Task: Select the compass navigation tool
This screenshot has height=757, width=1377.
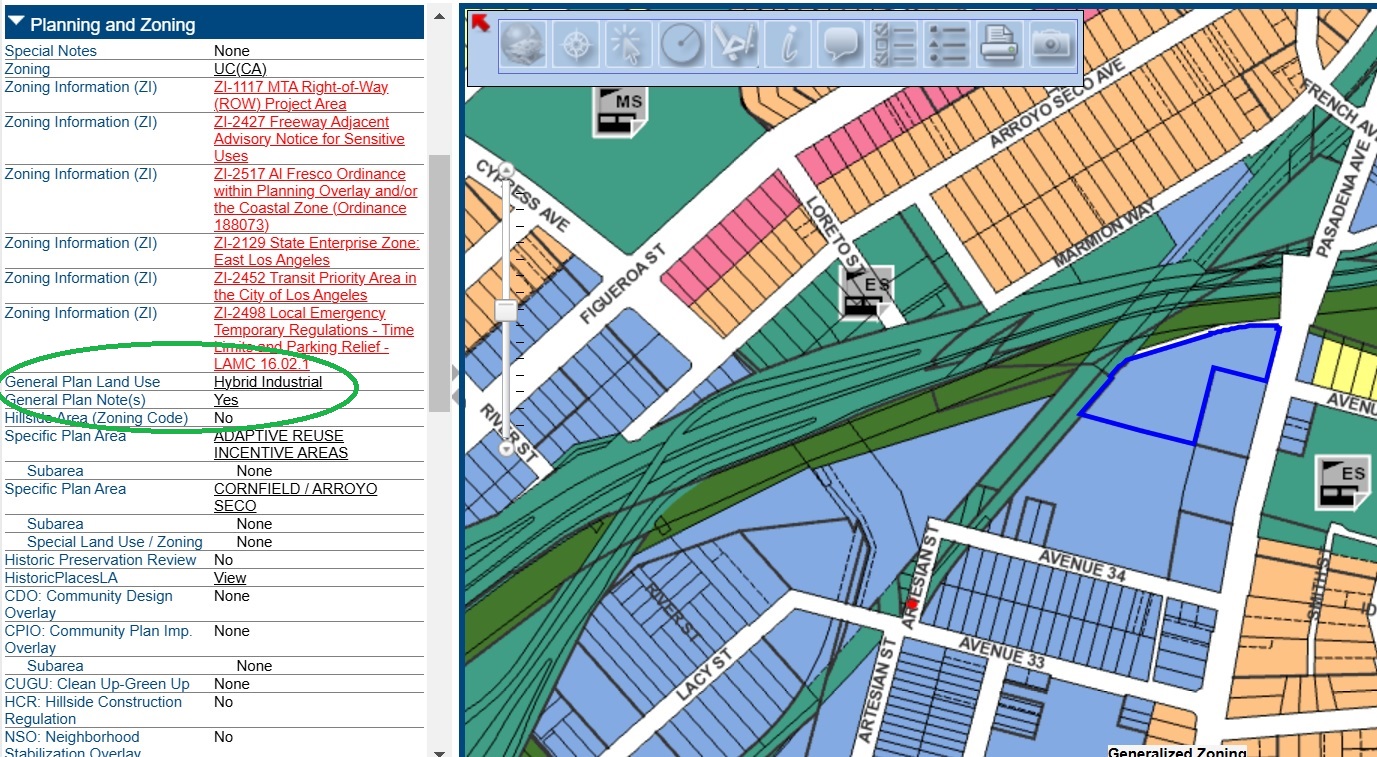Action: (576, 45)
